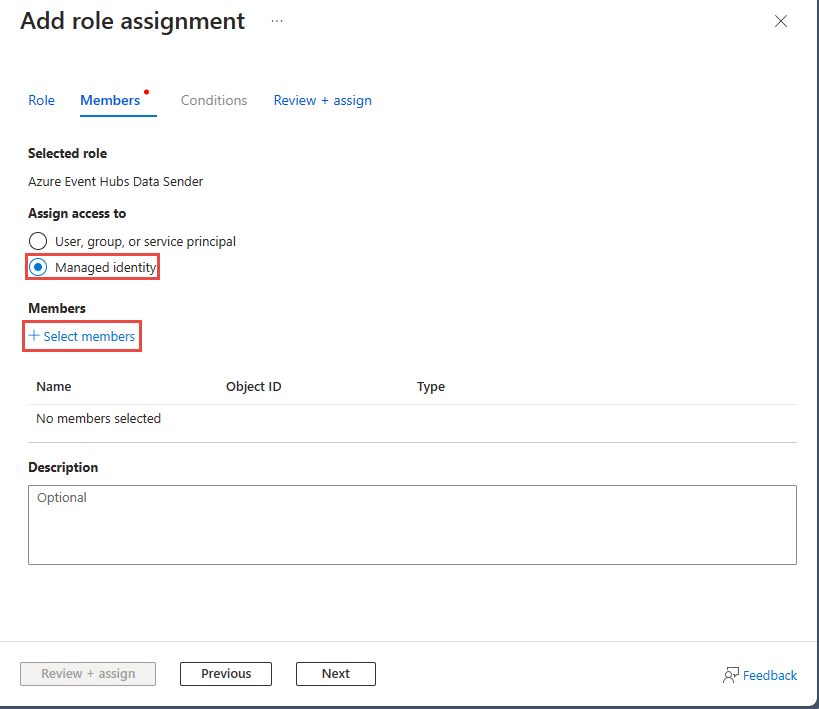Select the User, group, or service principal option
The height and width of the screenshot is (709, 819).
click(x=37, y=241)
